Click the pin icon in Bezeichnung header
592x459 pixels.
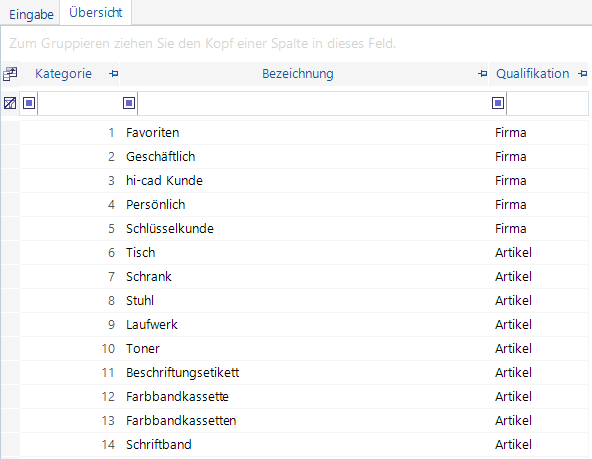(482, 74)
